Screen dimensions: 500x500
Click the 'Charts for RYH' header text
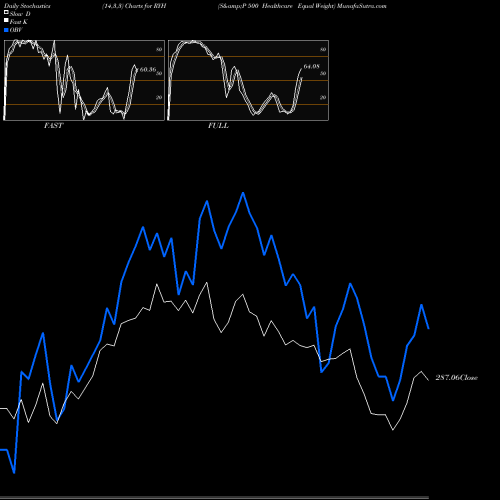click(146, 6)
